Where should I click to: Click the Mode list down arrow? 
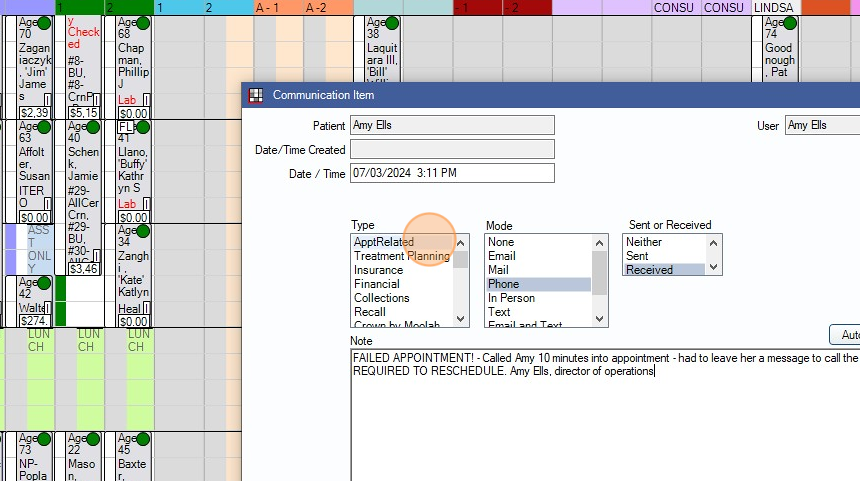point(599,319)
